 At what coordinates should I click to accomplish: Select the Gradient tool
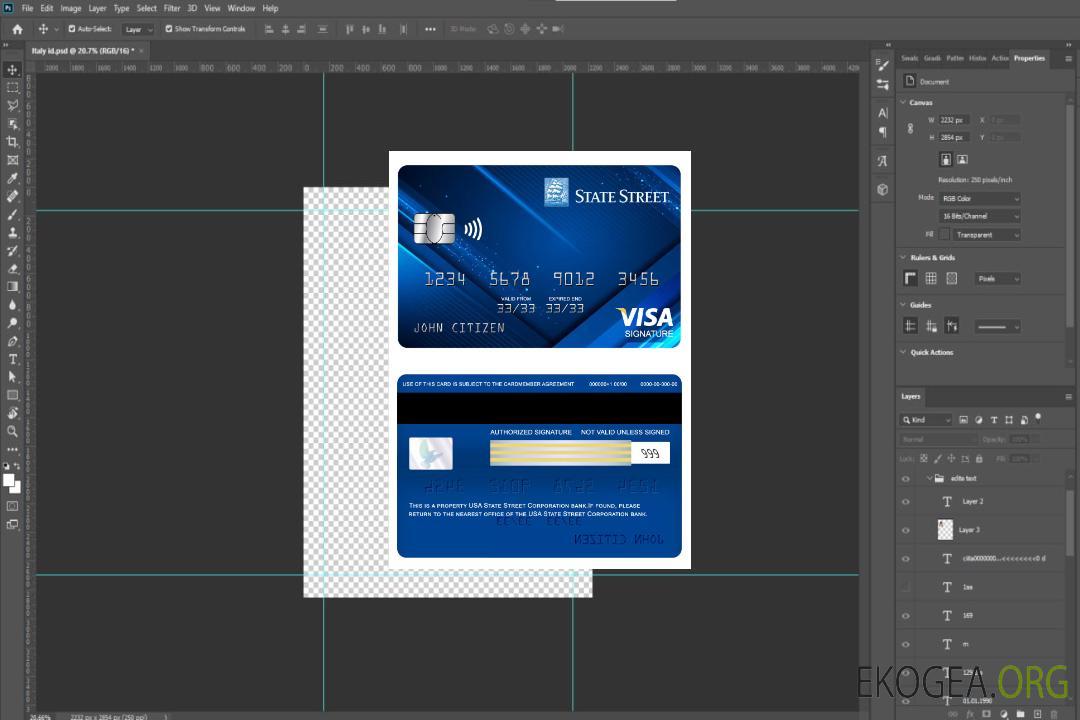coord(13,286)
